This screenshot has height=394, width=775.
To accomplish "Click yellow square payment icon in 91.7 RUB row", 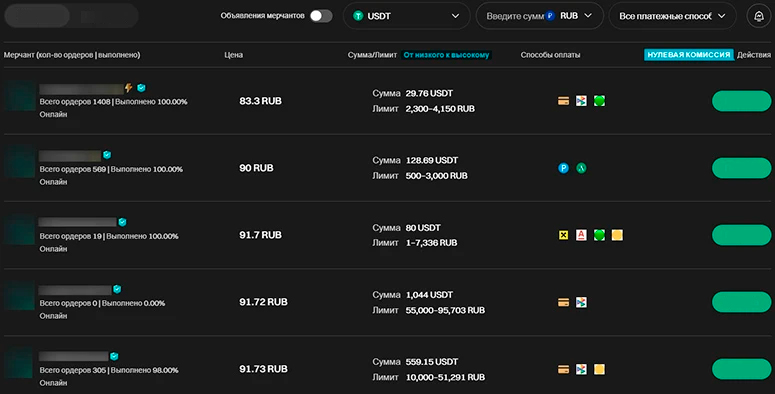I will tap(617, 235).
